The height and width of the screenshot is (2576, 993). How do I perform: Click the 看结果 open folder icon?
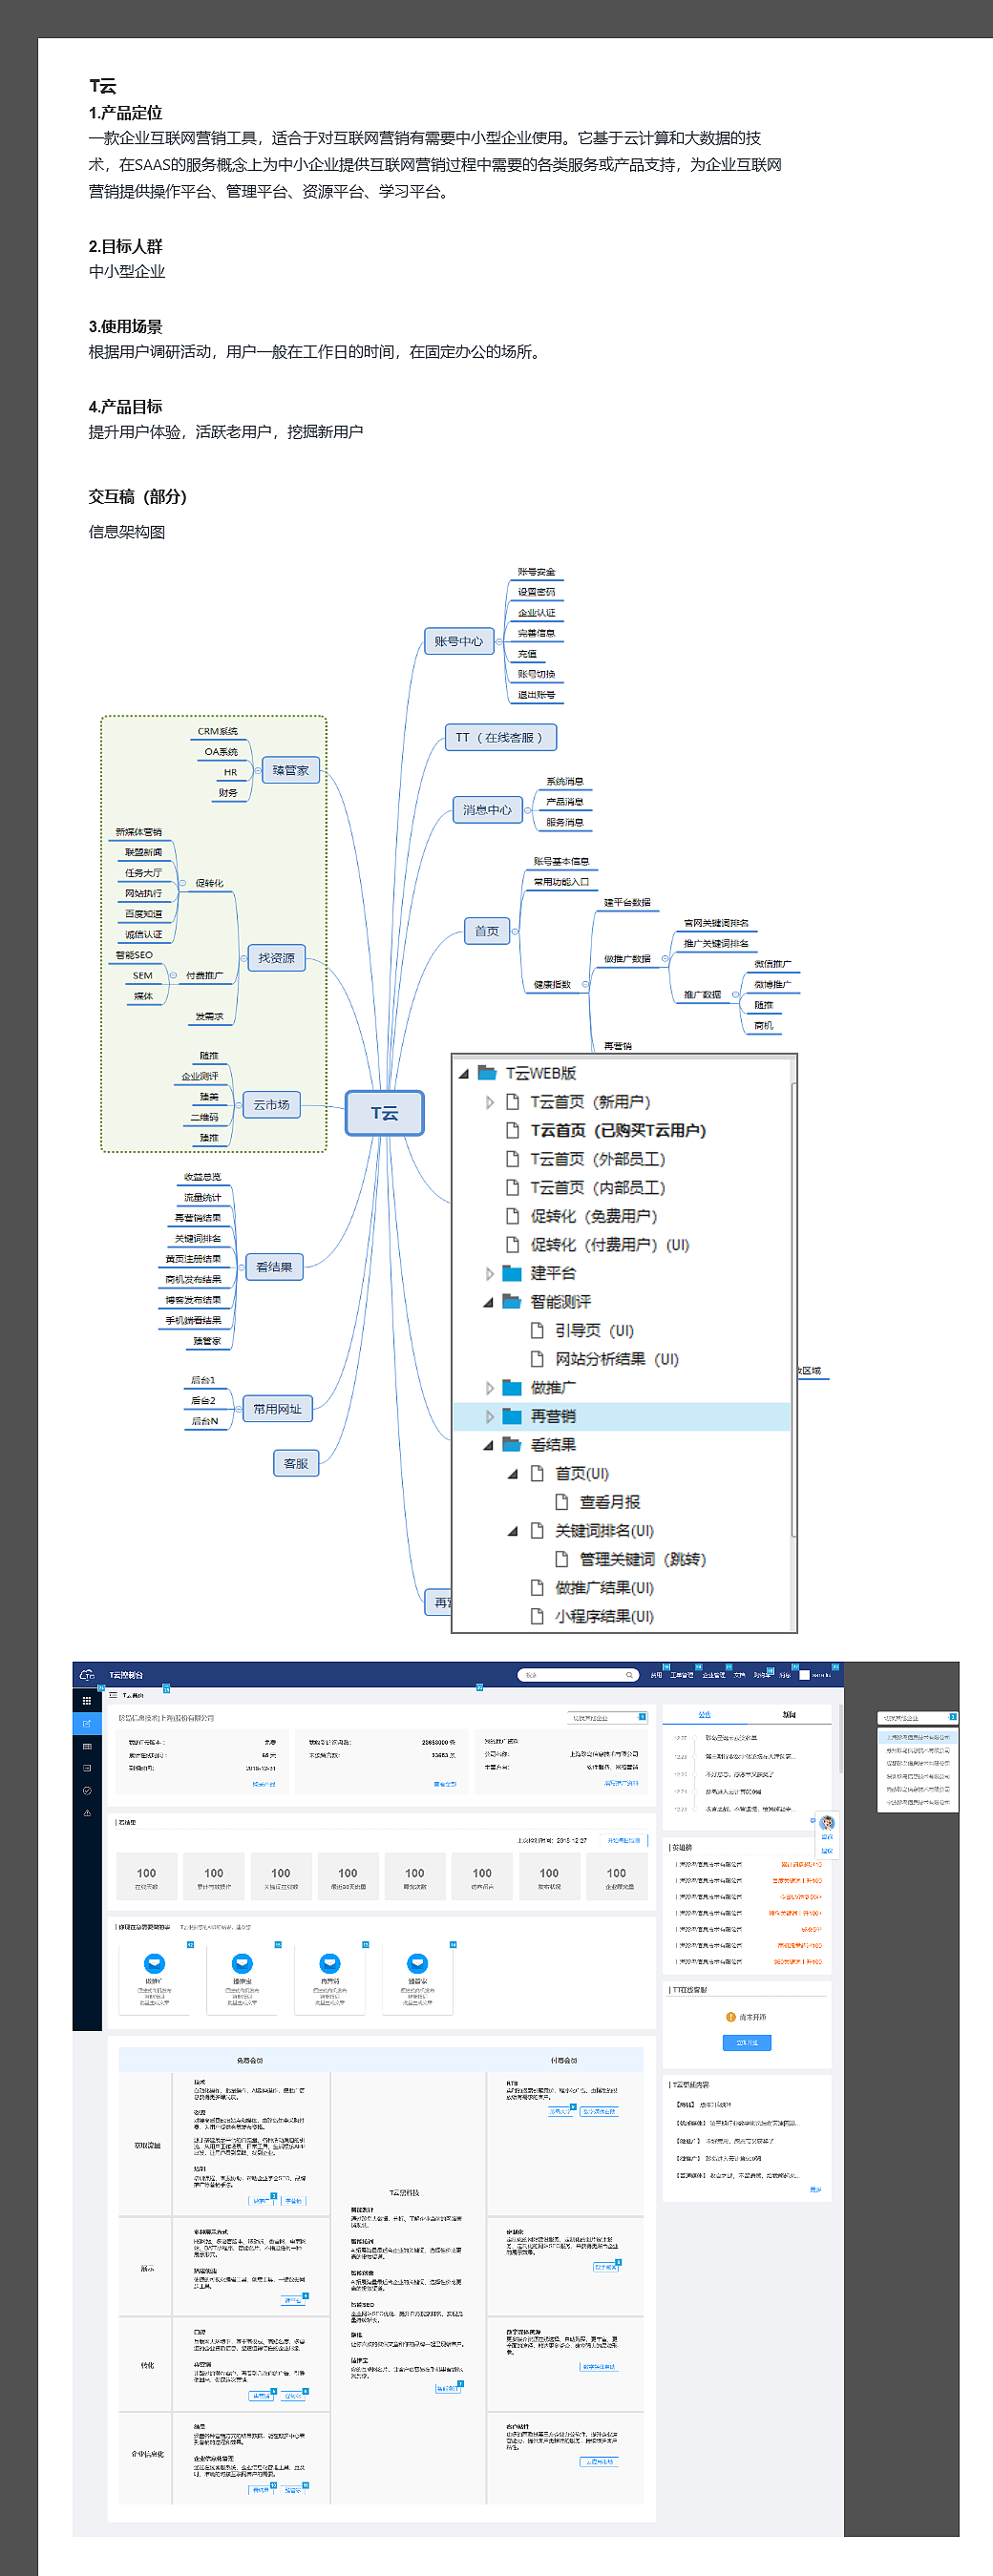coord(512,1444)
